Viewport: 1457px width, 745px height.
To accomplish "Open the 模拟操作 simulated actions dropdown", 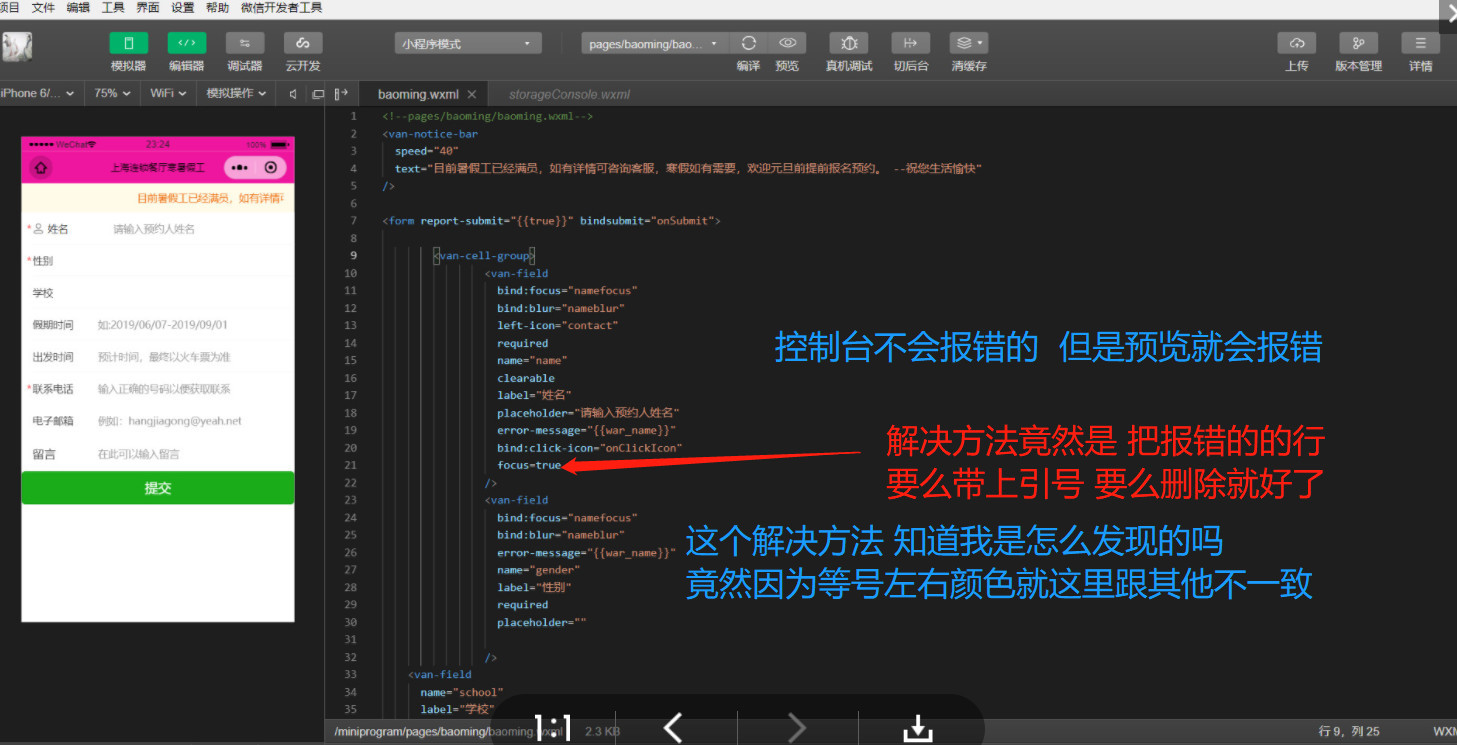I will 236,93.
